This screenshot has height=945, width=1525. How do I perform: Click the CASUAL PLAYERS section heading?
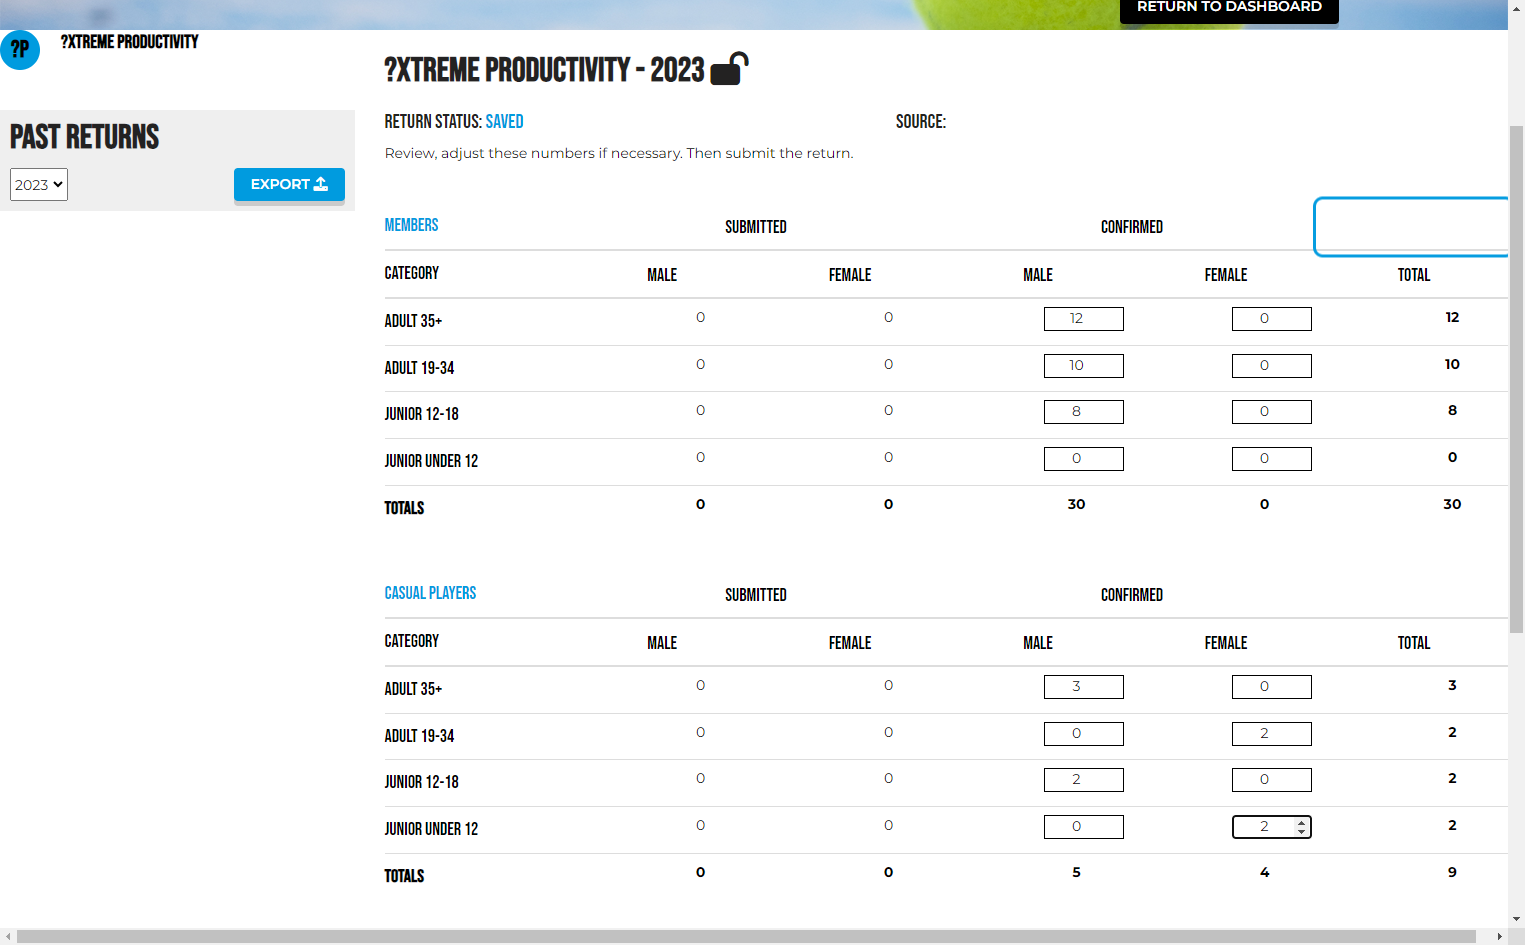pos(430,593)
